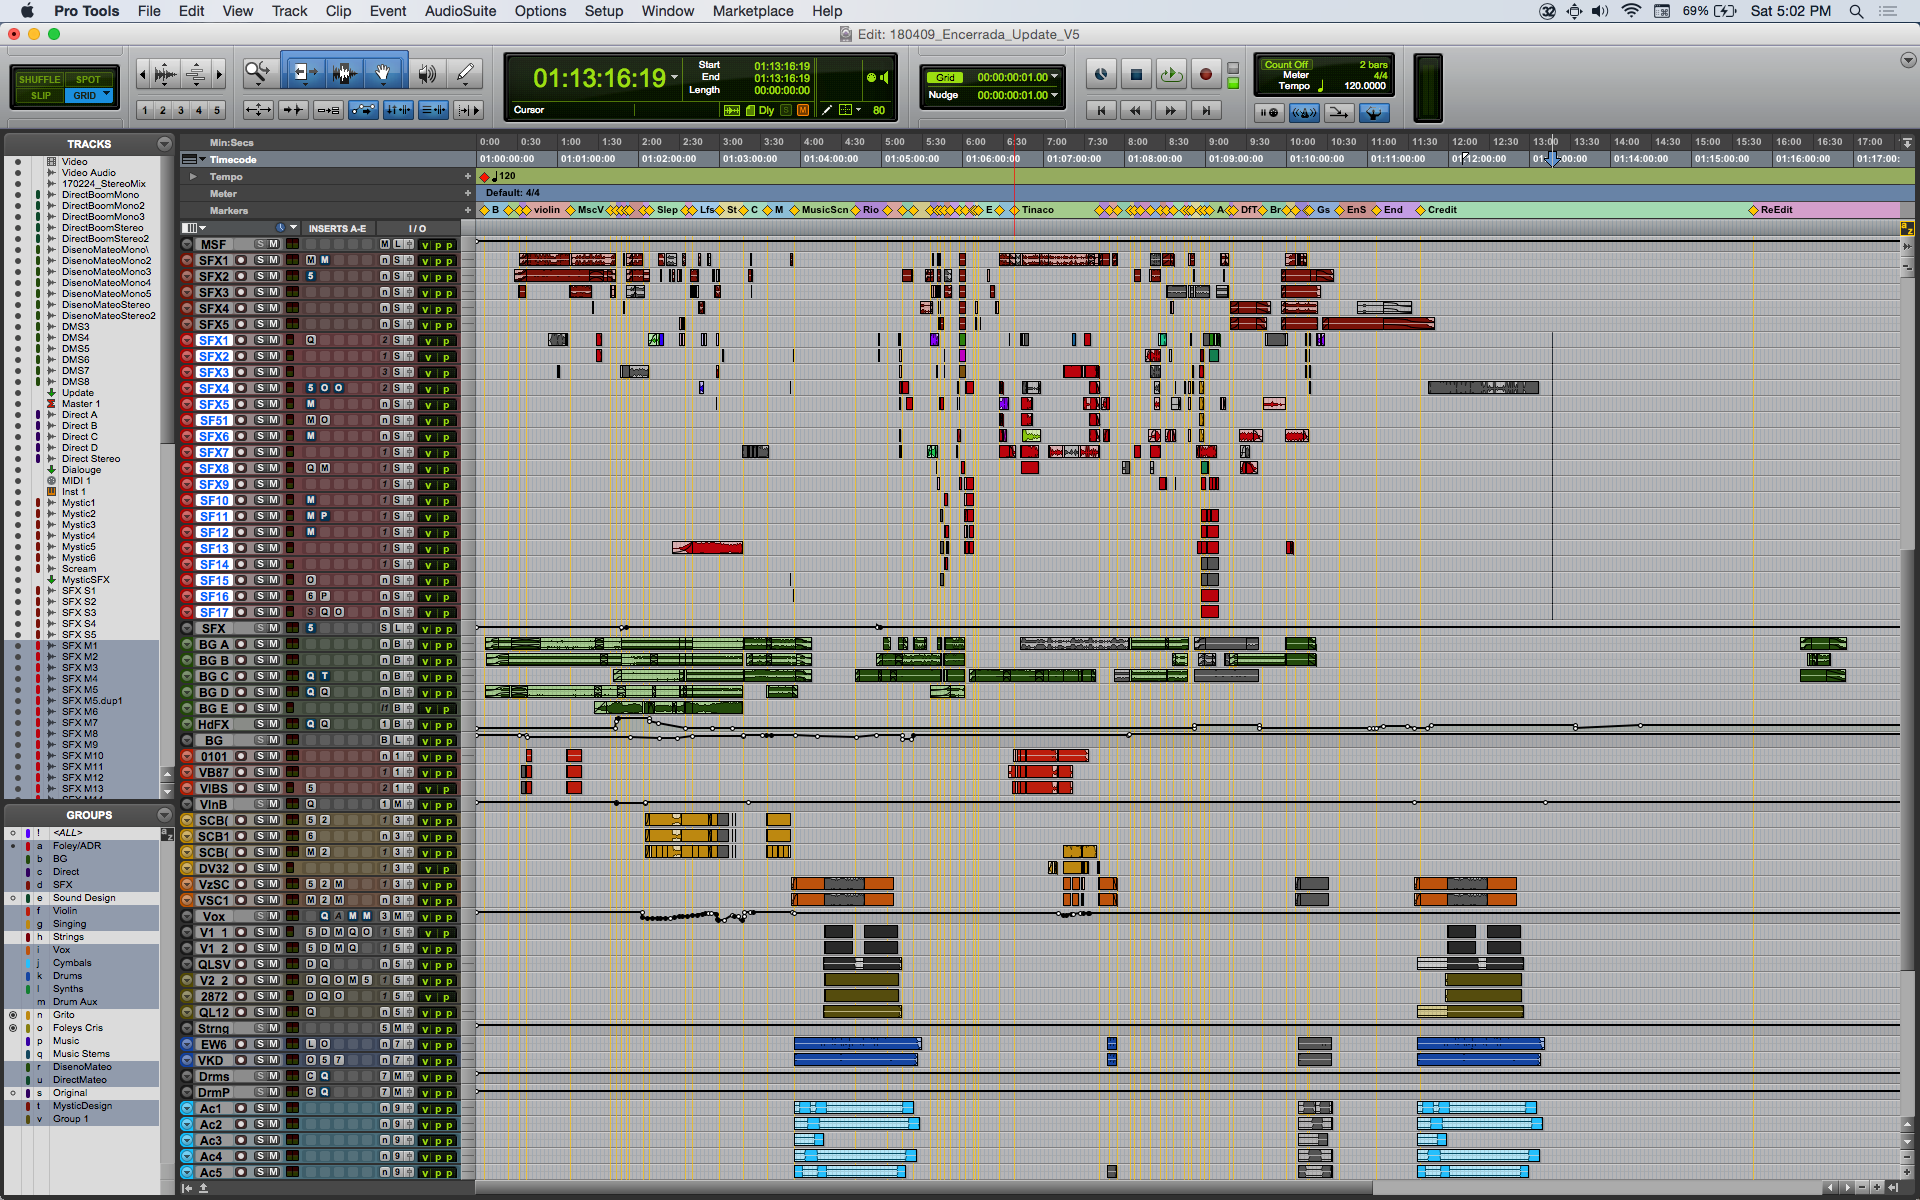Open the AudioSuite menu
Viewport: 1920px width, 1200px height.
coord(460,11)
